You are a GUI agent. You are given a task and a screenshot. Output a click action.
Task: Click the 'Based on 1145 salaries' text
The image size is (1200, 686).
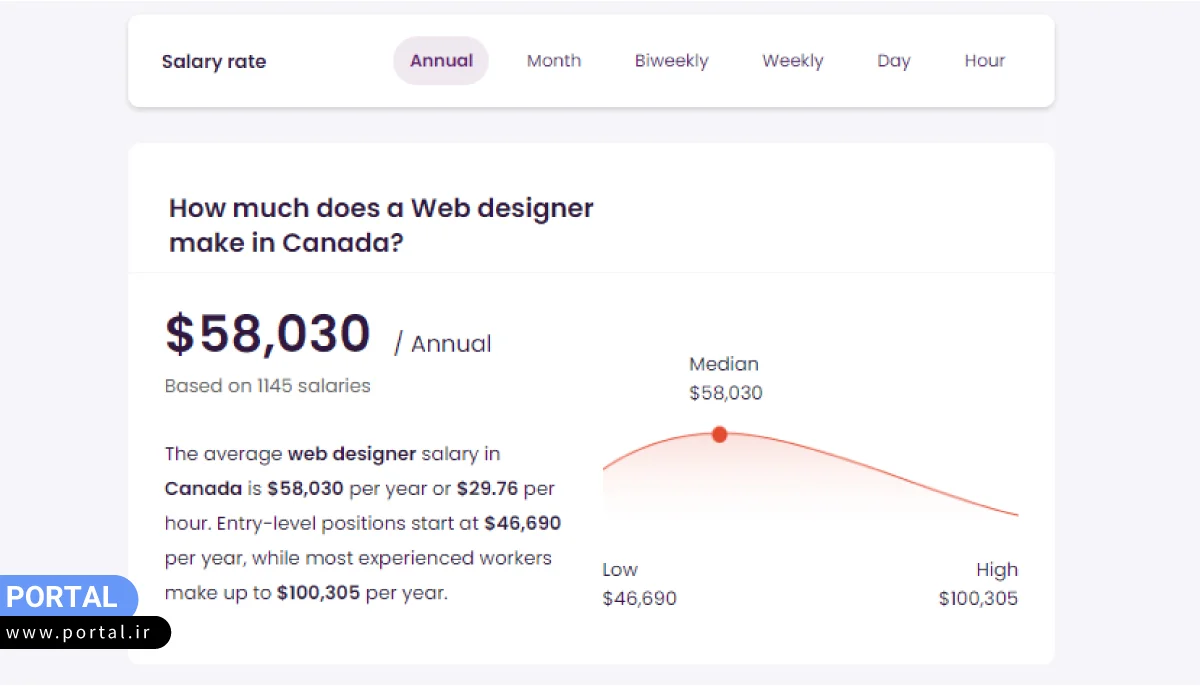click(267, 386)
